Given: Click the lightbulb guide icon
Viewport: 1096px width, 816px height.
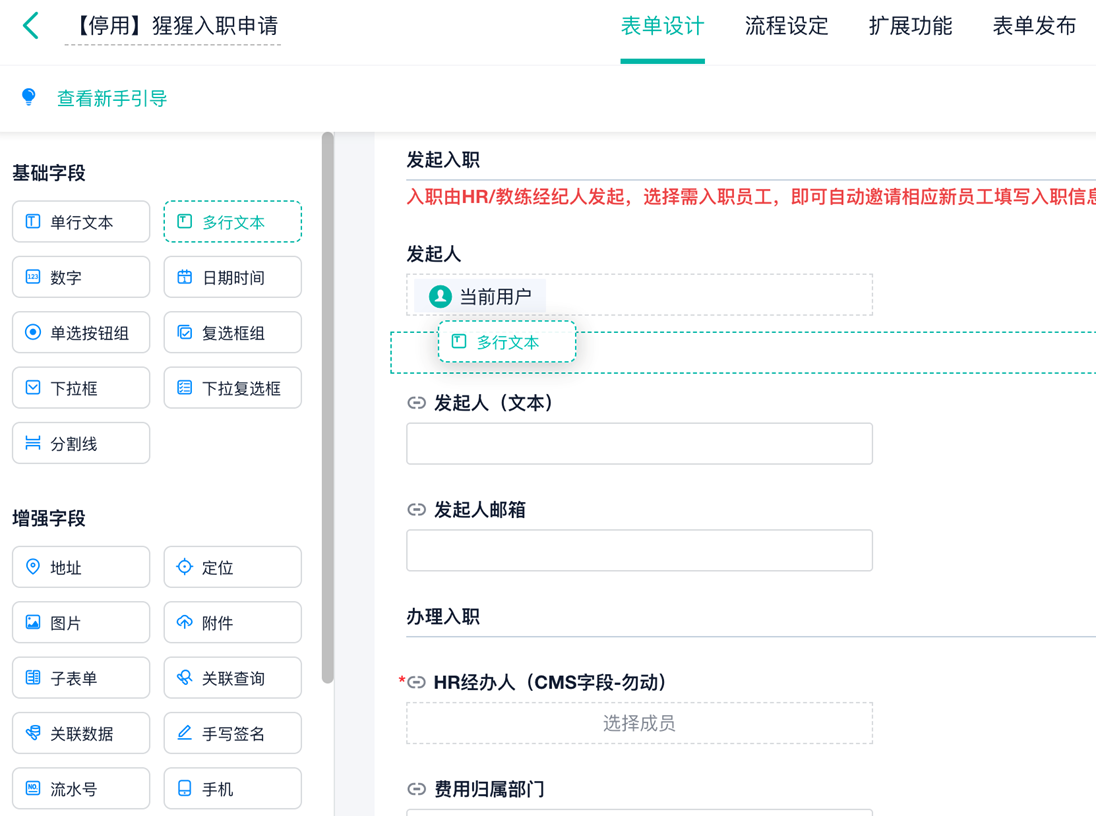Looking at the screenshot, I should (29, 97).
